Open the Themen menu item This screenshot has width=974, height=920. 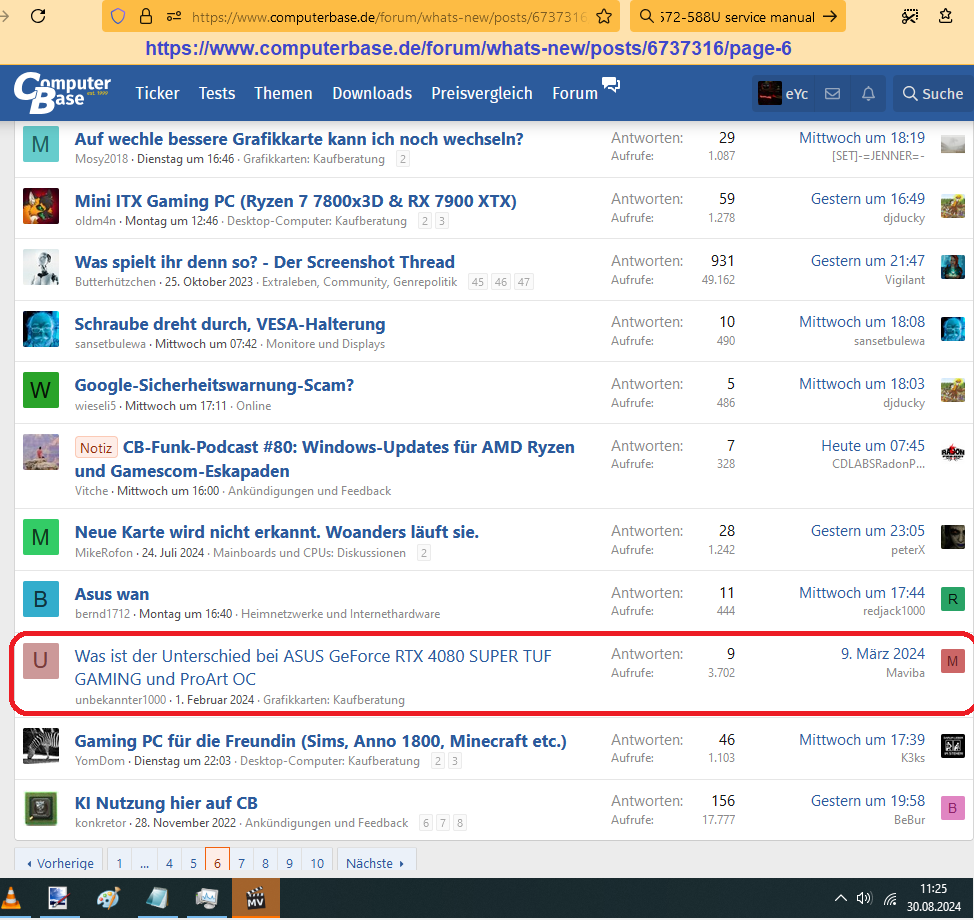[x=283, y=93]
